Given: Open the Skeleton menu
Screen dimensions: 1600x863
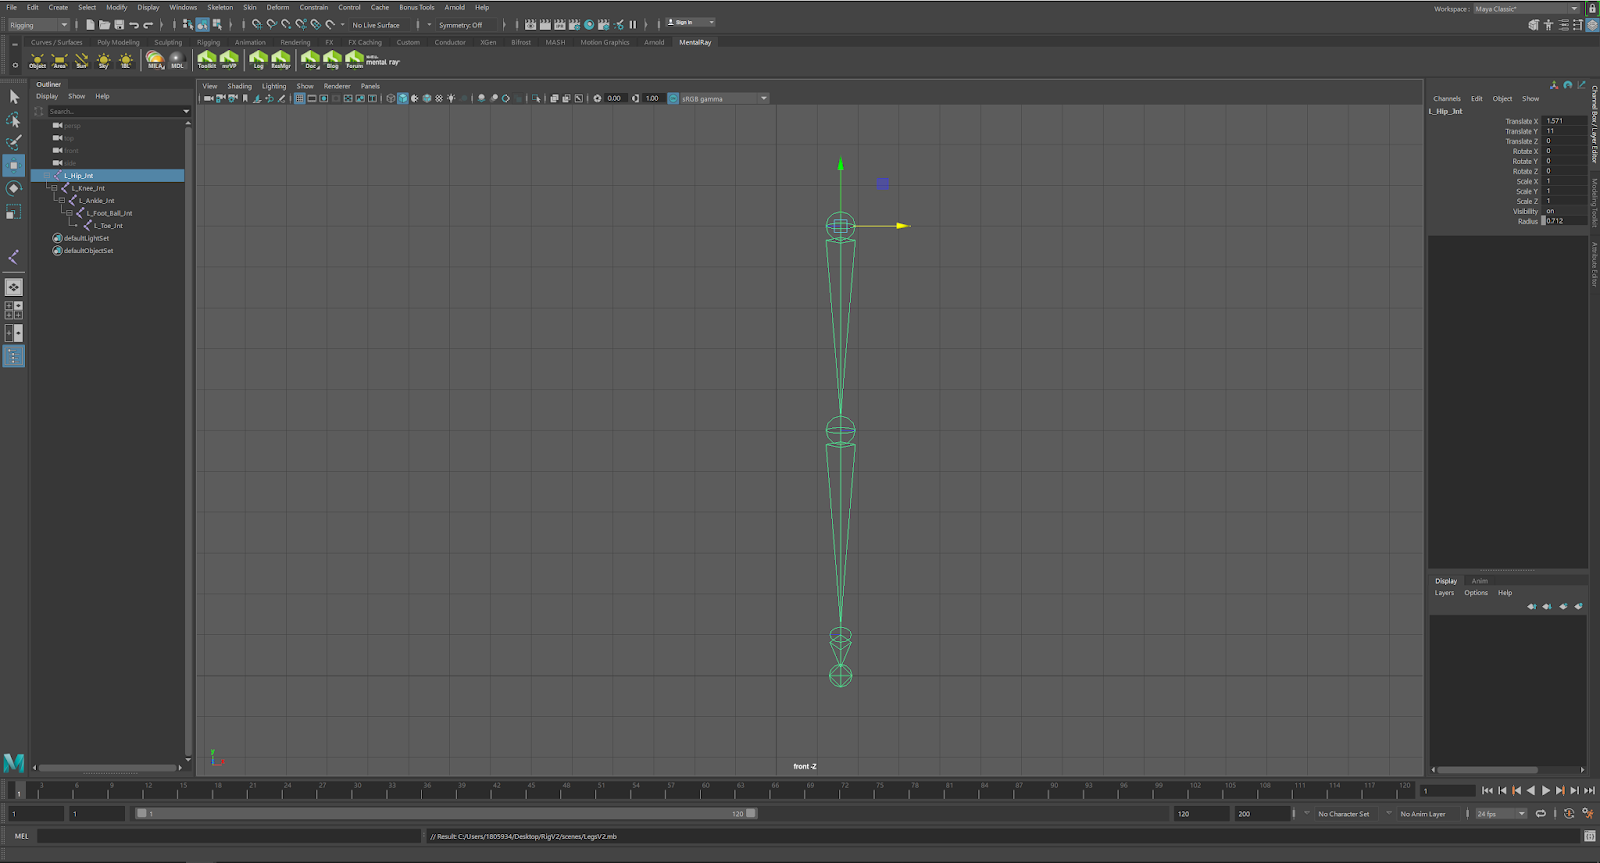Looking at the screenshot, I should click(220, 7).
